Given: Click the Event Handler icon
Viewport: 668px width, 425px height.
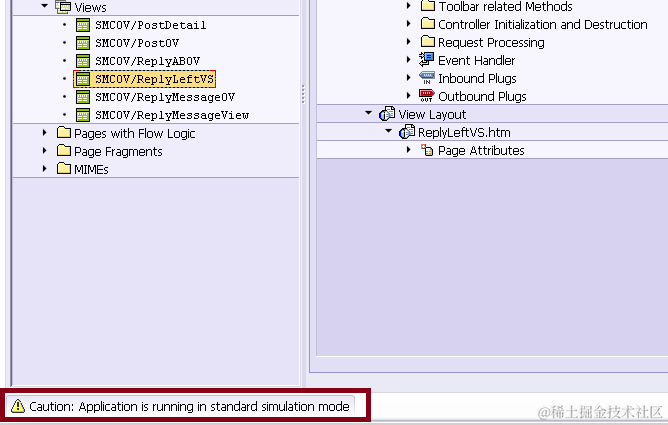Looking at the screenshot, I should coord(426,60).
